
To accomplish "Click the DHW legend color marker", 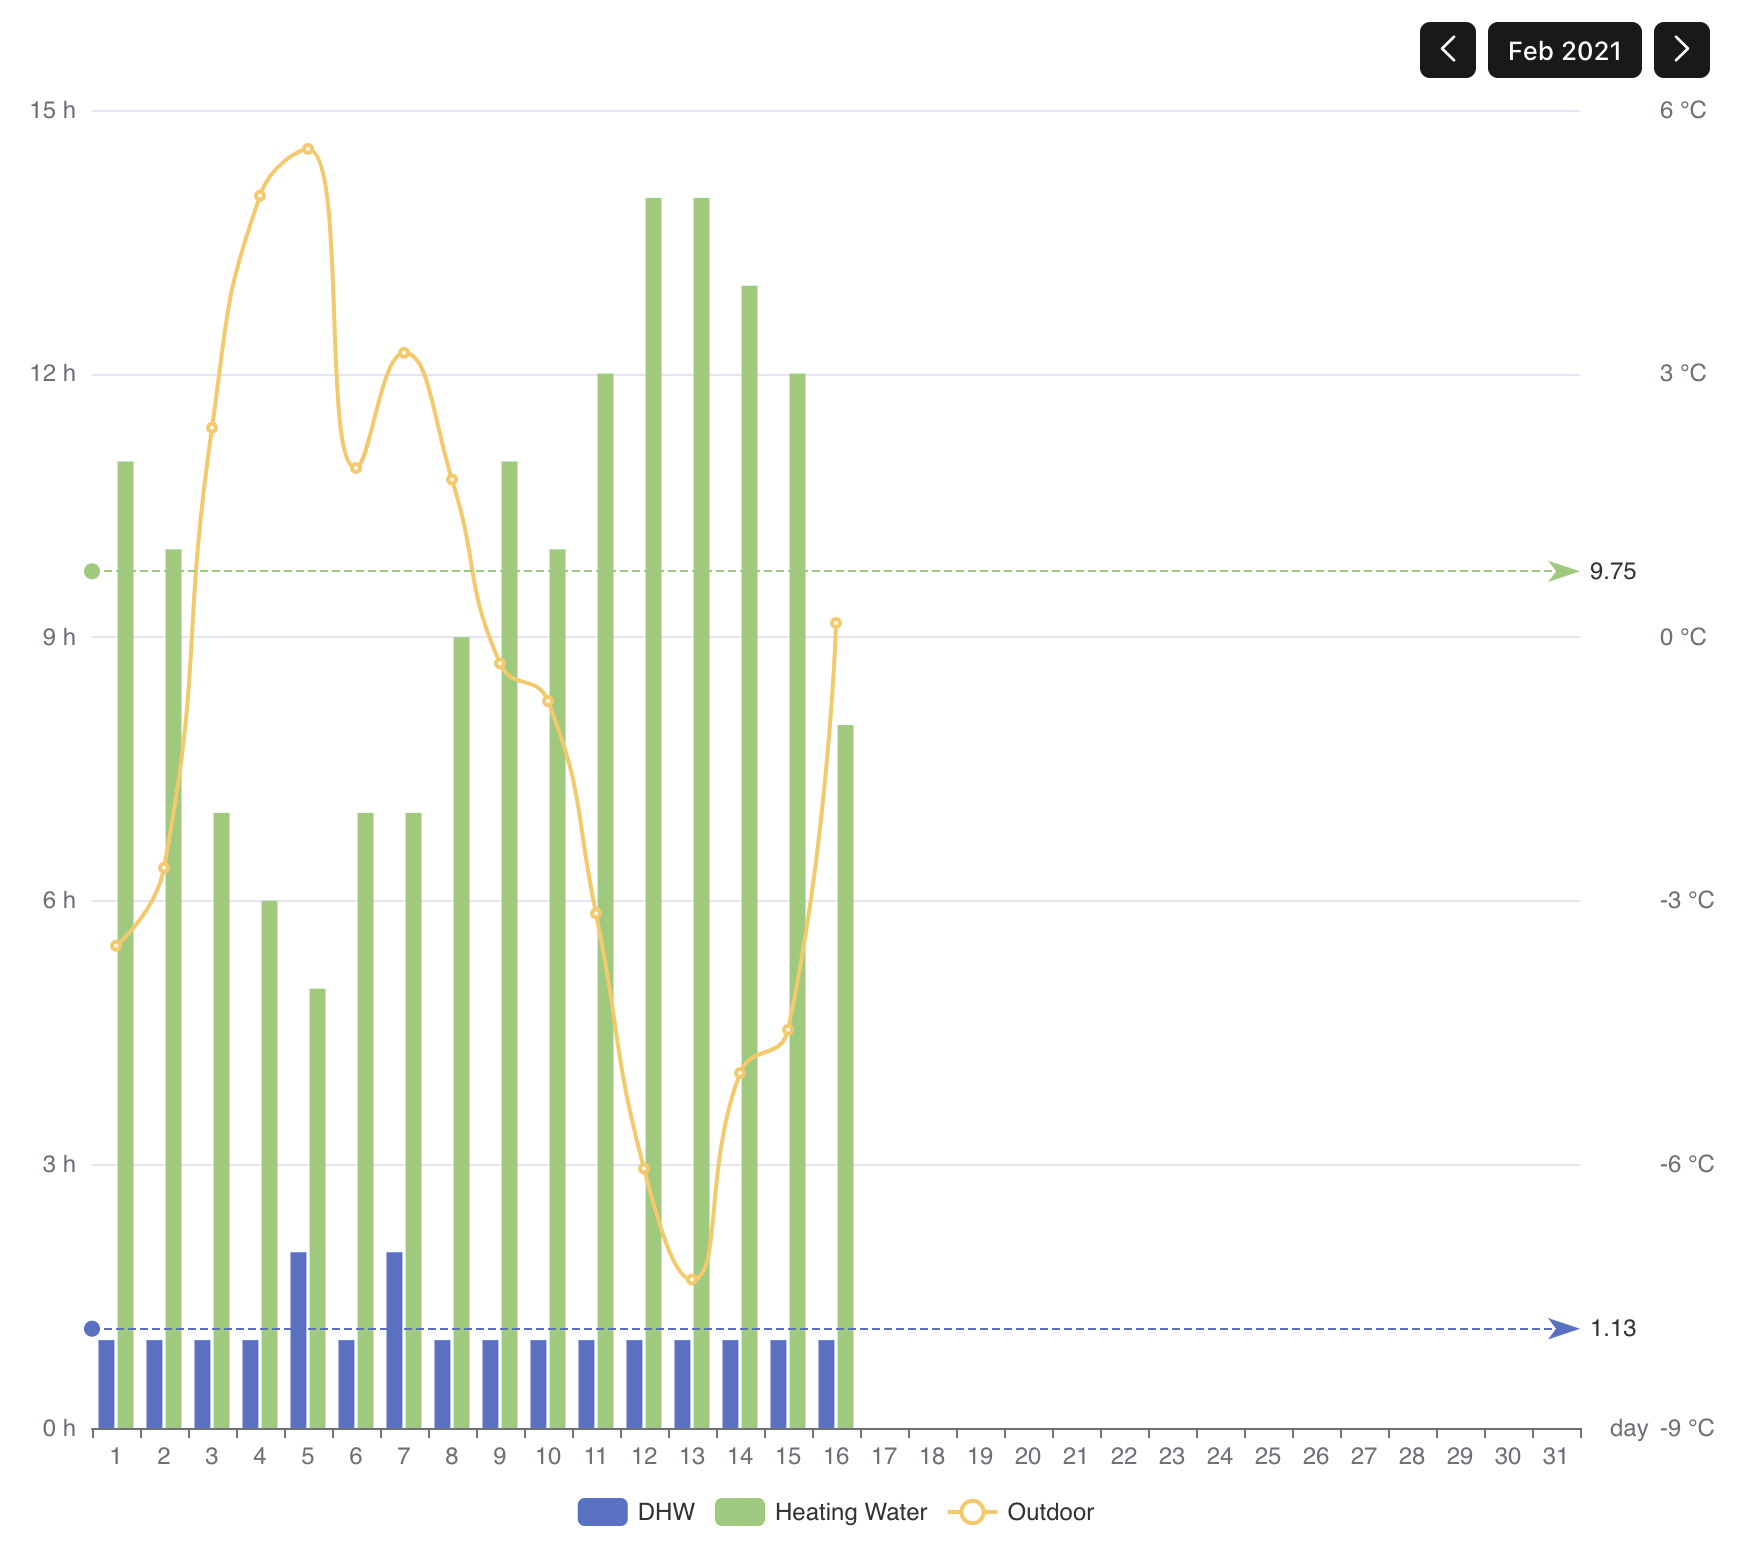I will coord(601,1513).
